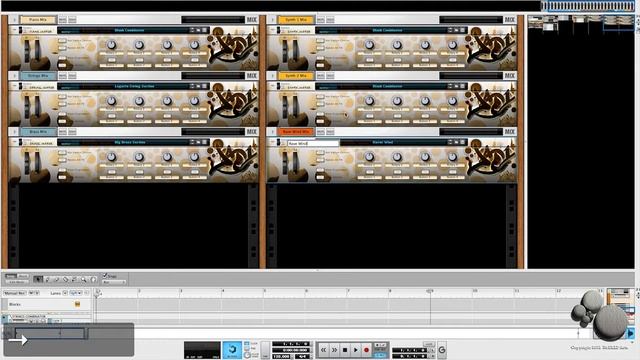This screenshot has height=360, width=640.
Task: Open the Bar snap value dropdown
Action: 114,282
